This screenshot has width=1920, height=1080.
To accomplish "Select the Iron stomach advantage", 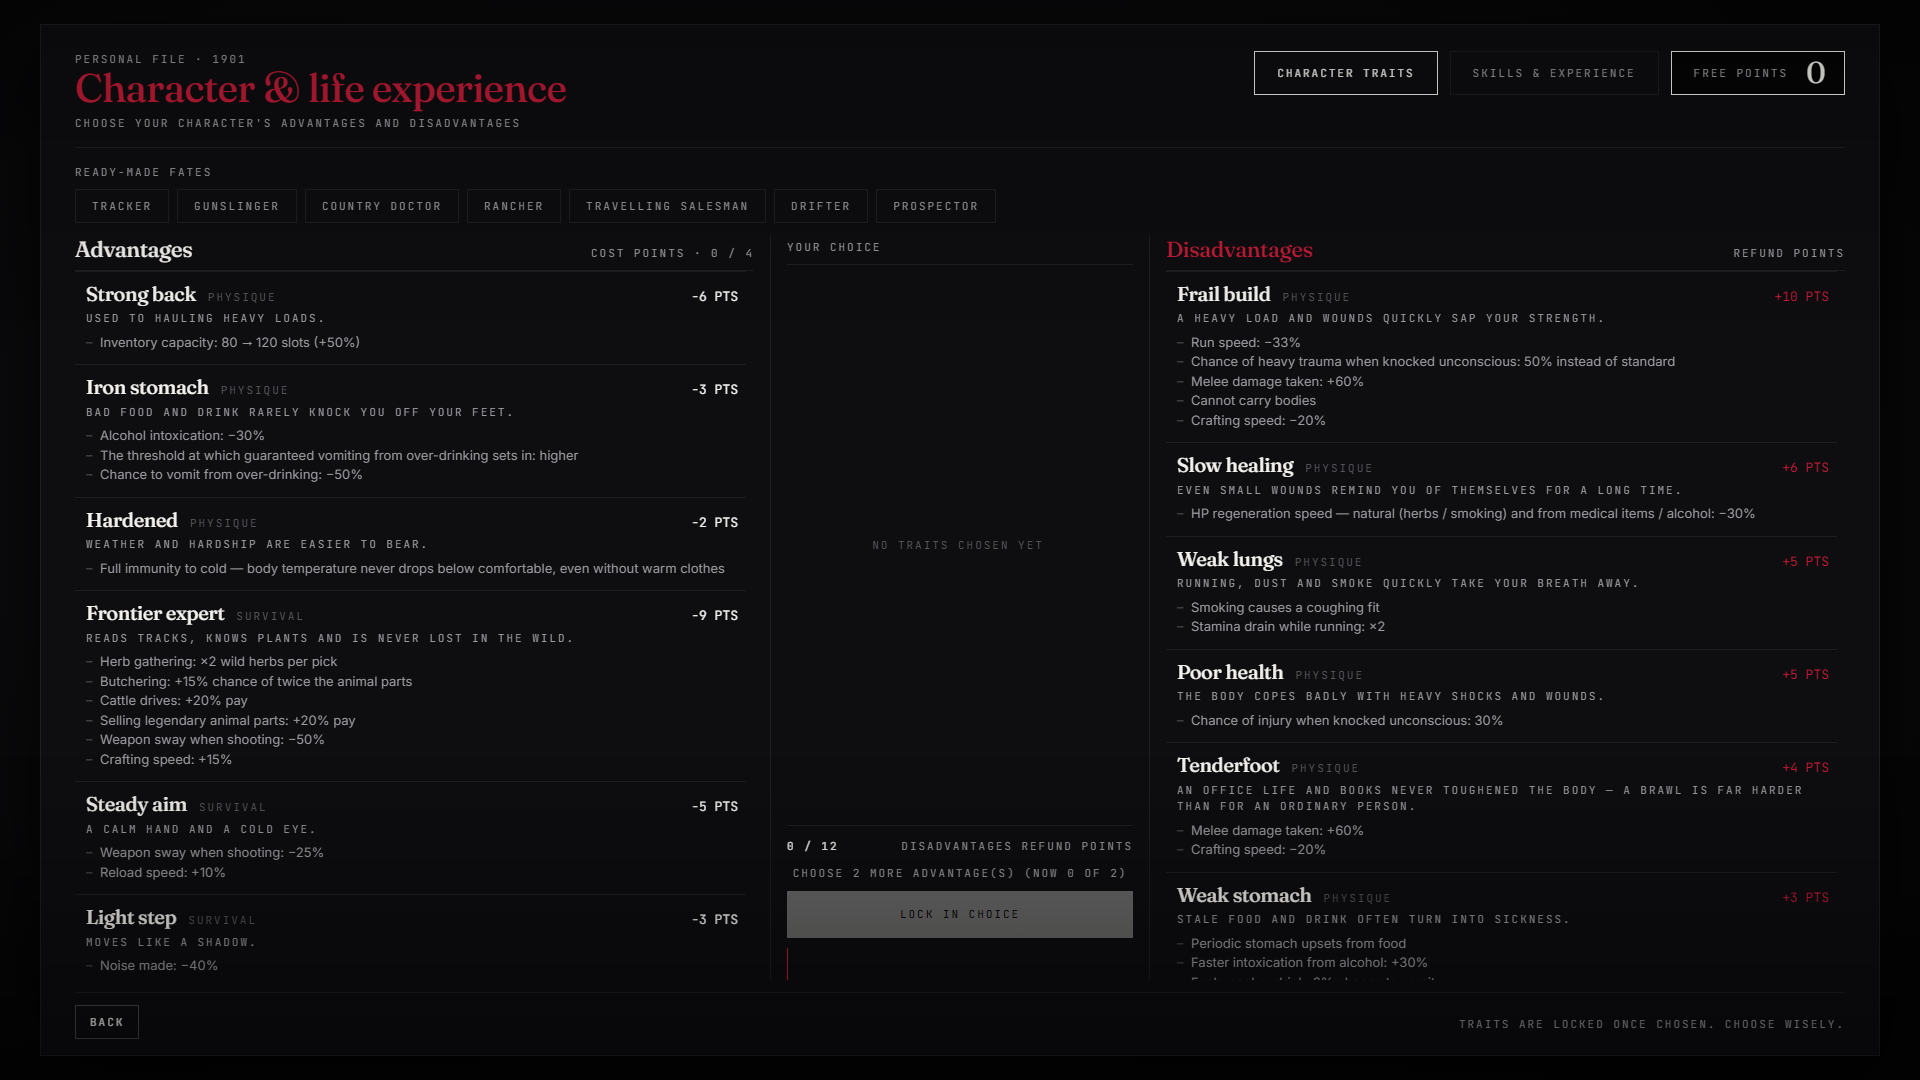I will coord(410,431).
